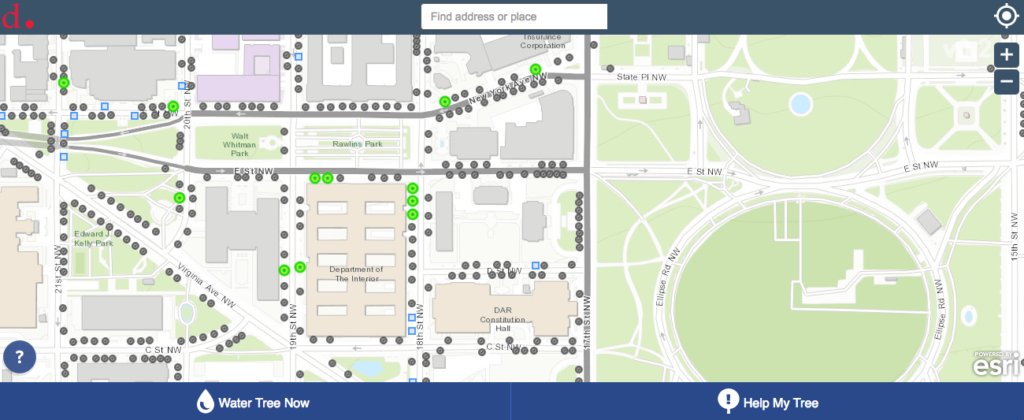1024x420 pixels.
Task: Zoom in with the plus button
Action: click(x=1006, y=56)
